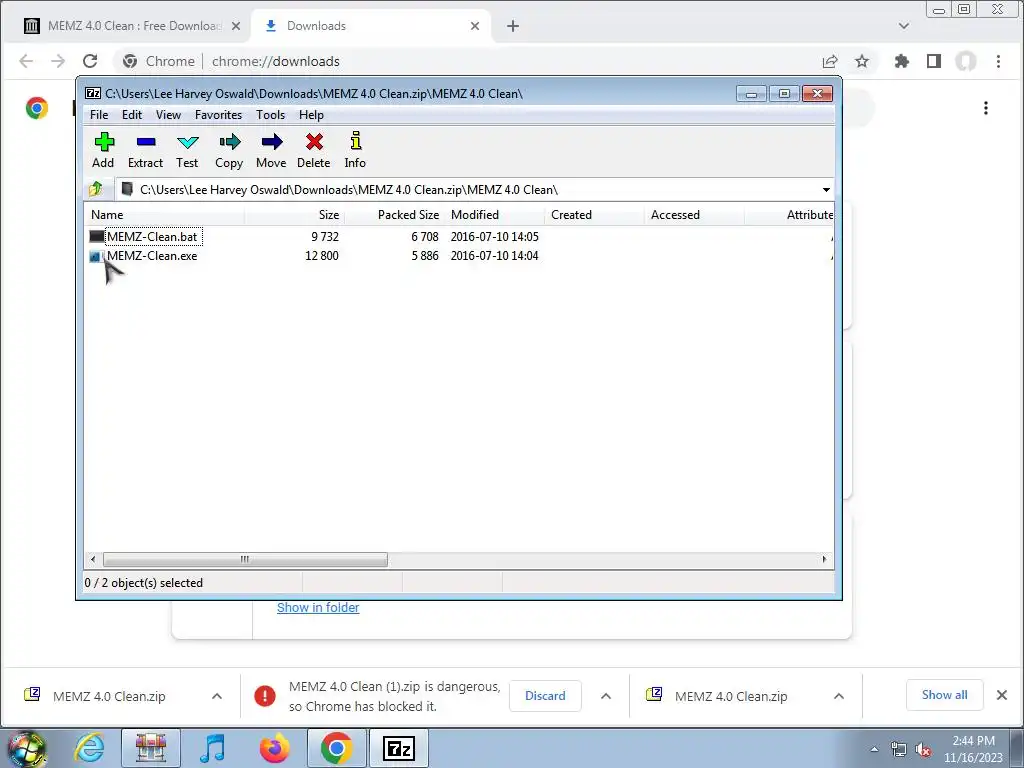Image resolution: width=1024 pixels, height=768 pixels.
Task: Click the Extract toolbar icon
Action: [146, 150]
